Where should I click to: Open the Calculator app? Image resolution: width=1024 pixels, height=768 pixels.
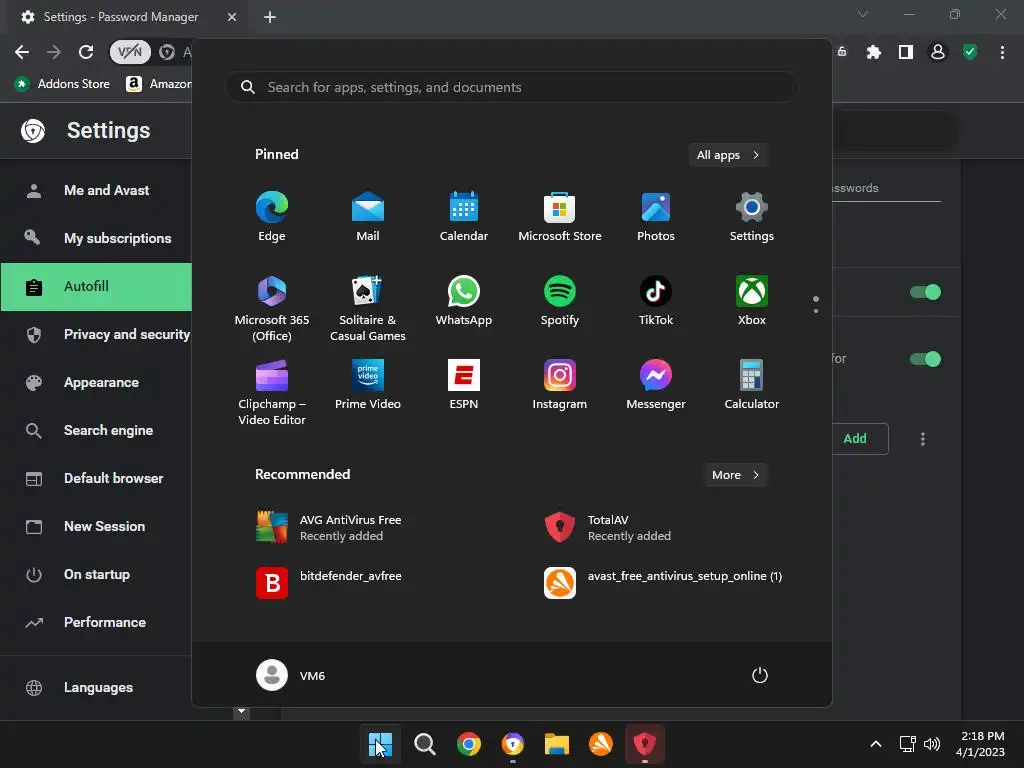(x=752, y=385)
